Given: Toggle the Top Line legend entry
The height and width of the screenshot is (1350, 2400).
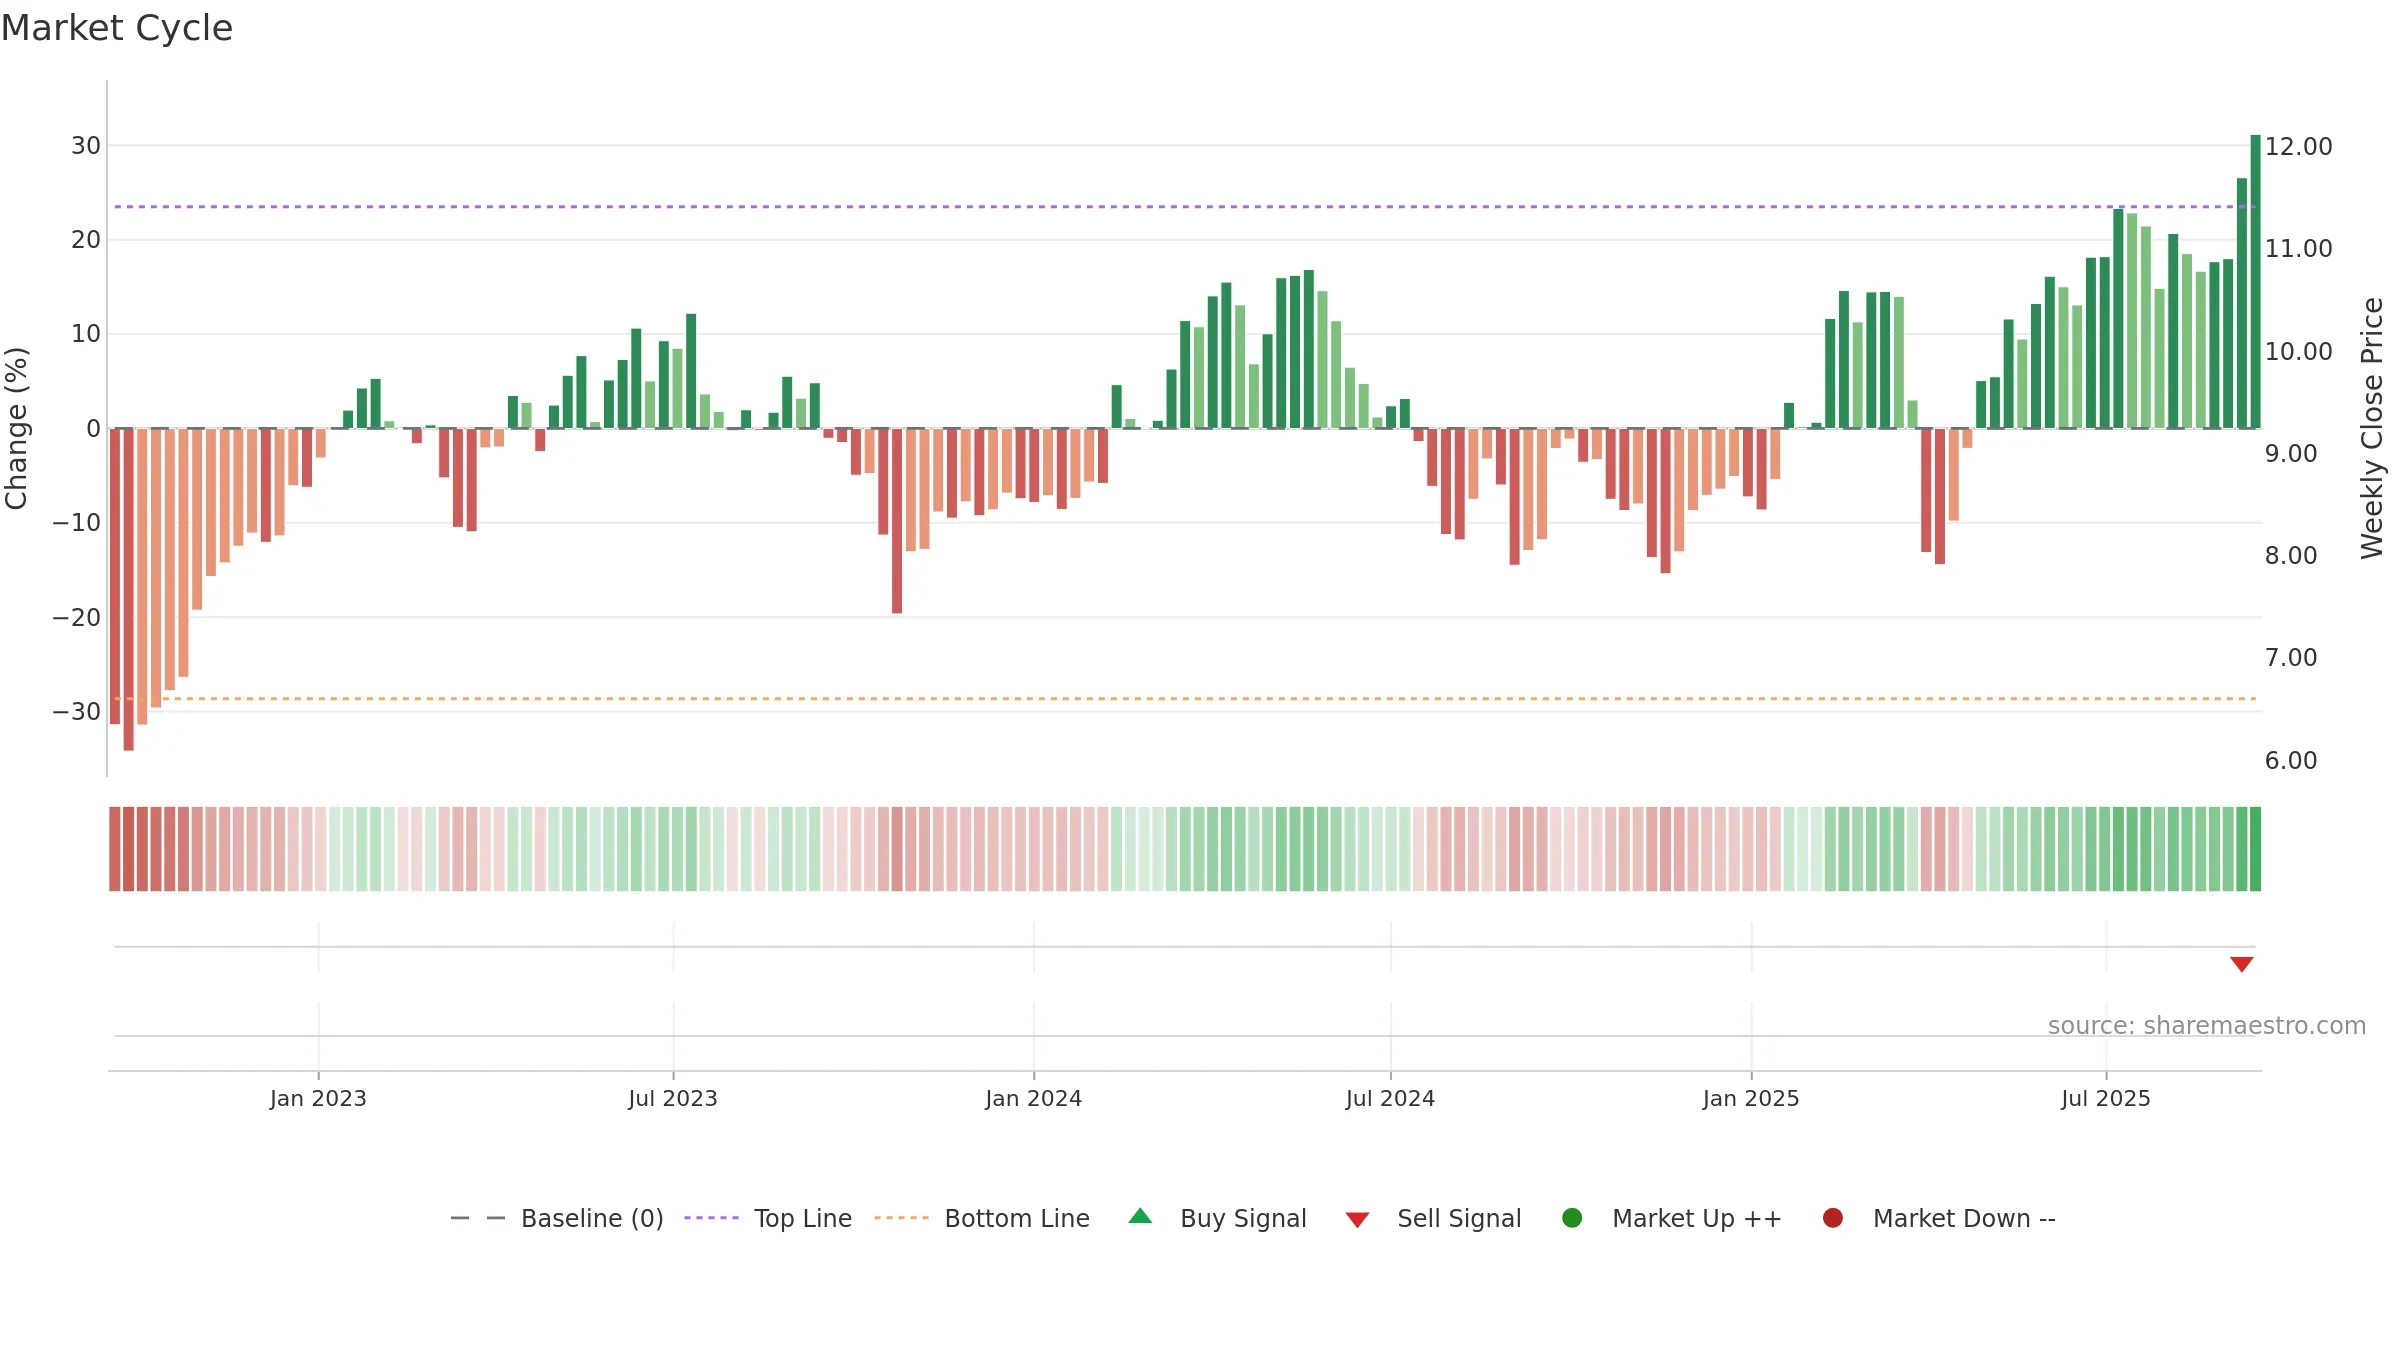Looking at the screenshot, I should pyautogui.click(x=768, y=1218).
